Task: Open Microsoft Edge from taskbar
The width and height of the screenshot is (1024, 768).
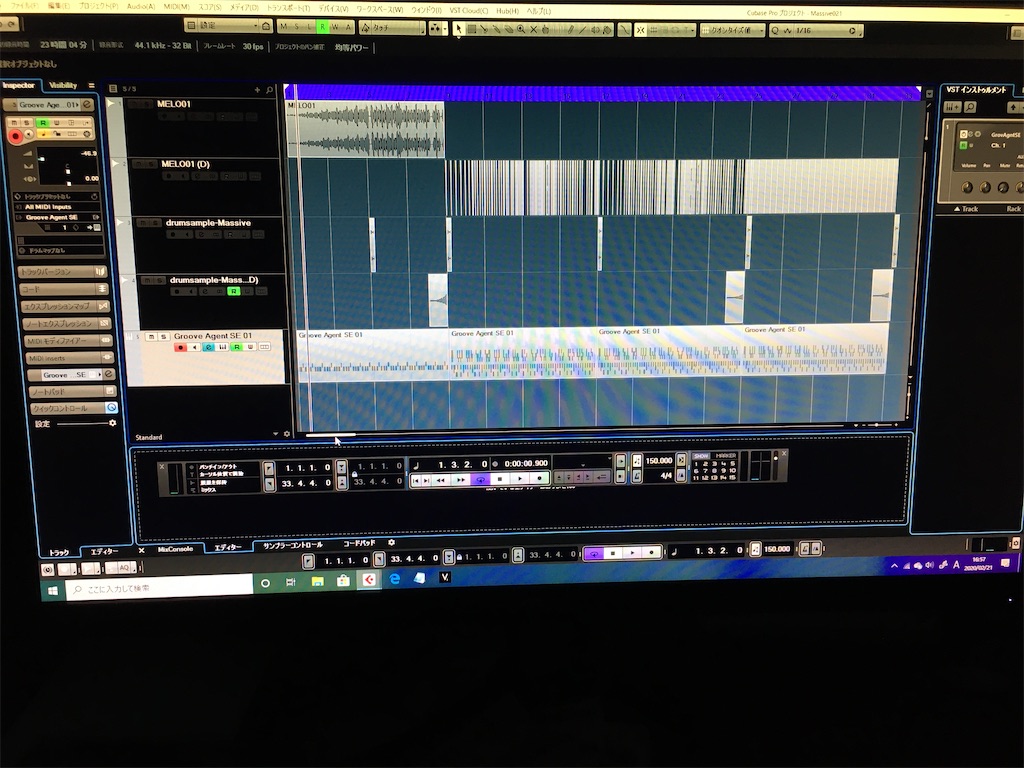Action: click(394, 579)
